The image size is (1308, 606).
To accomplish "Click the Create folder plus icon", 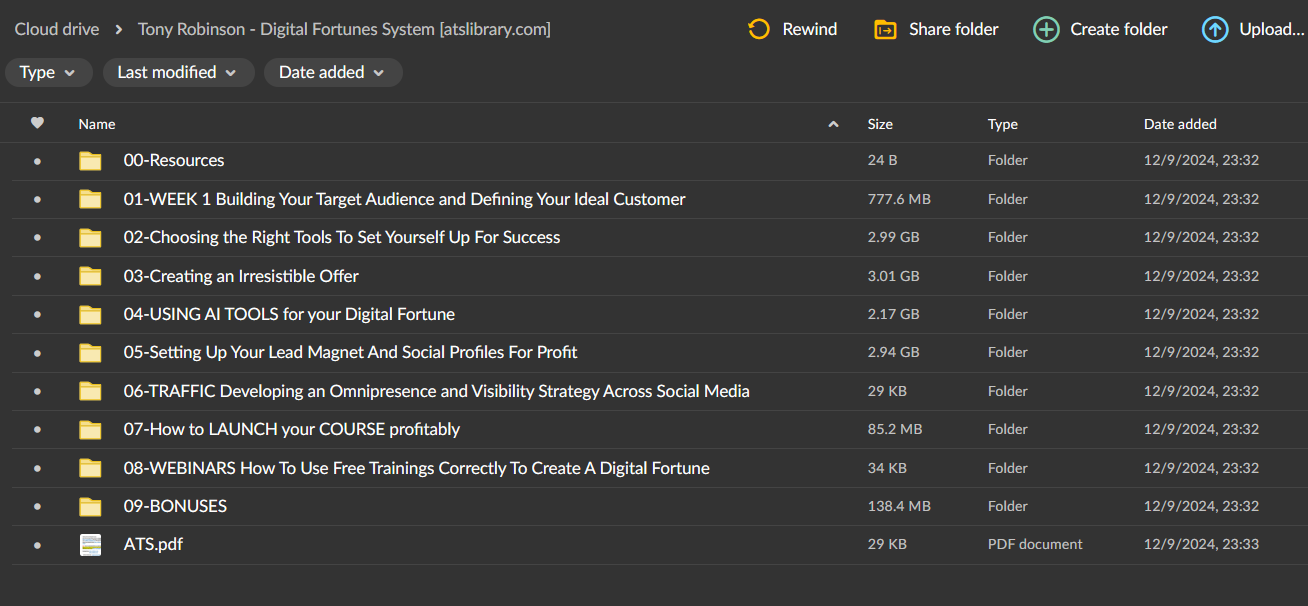I will click(x=1046, y=29).
